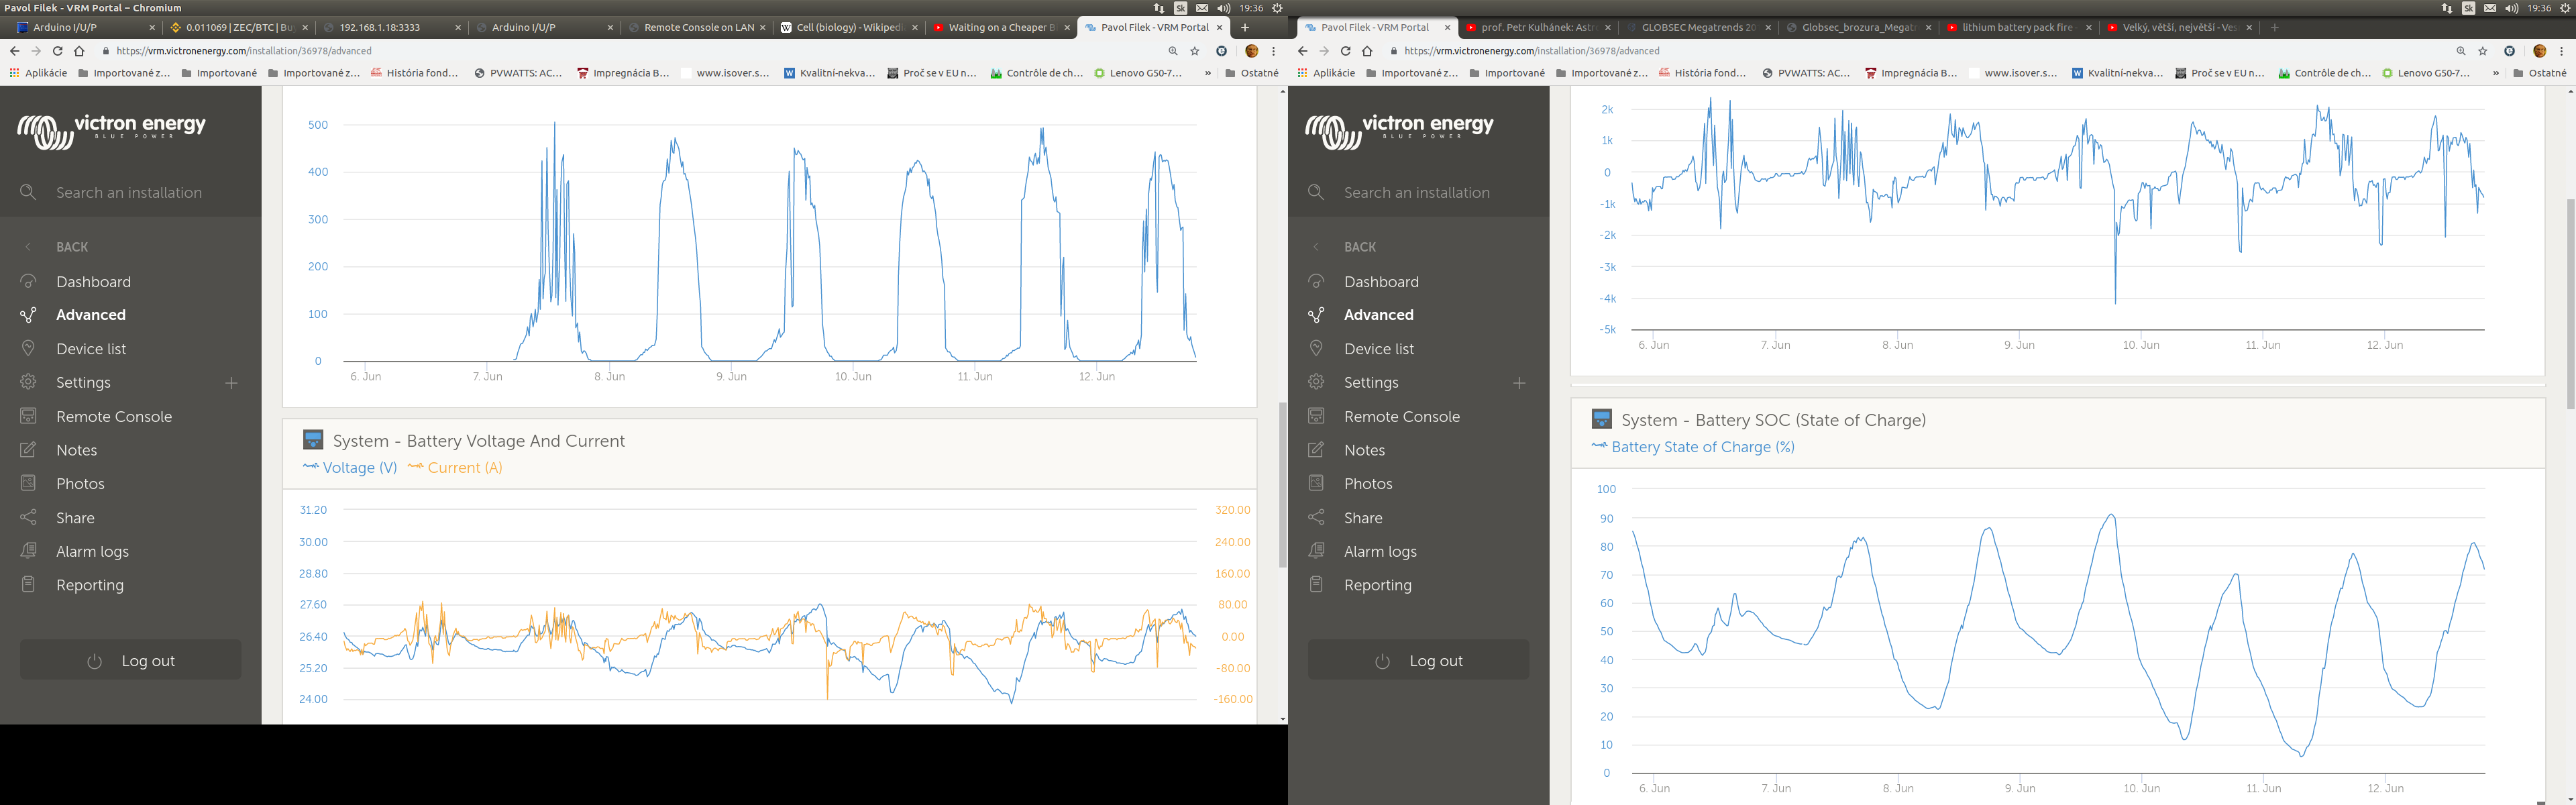Open the profile avatar in right browser toolbar
The height and width of the screenshot is (805, 2576).
2539,51
